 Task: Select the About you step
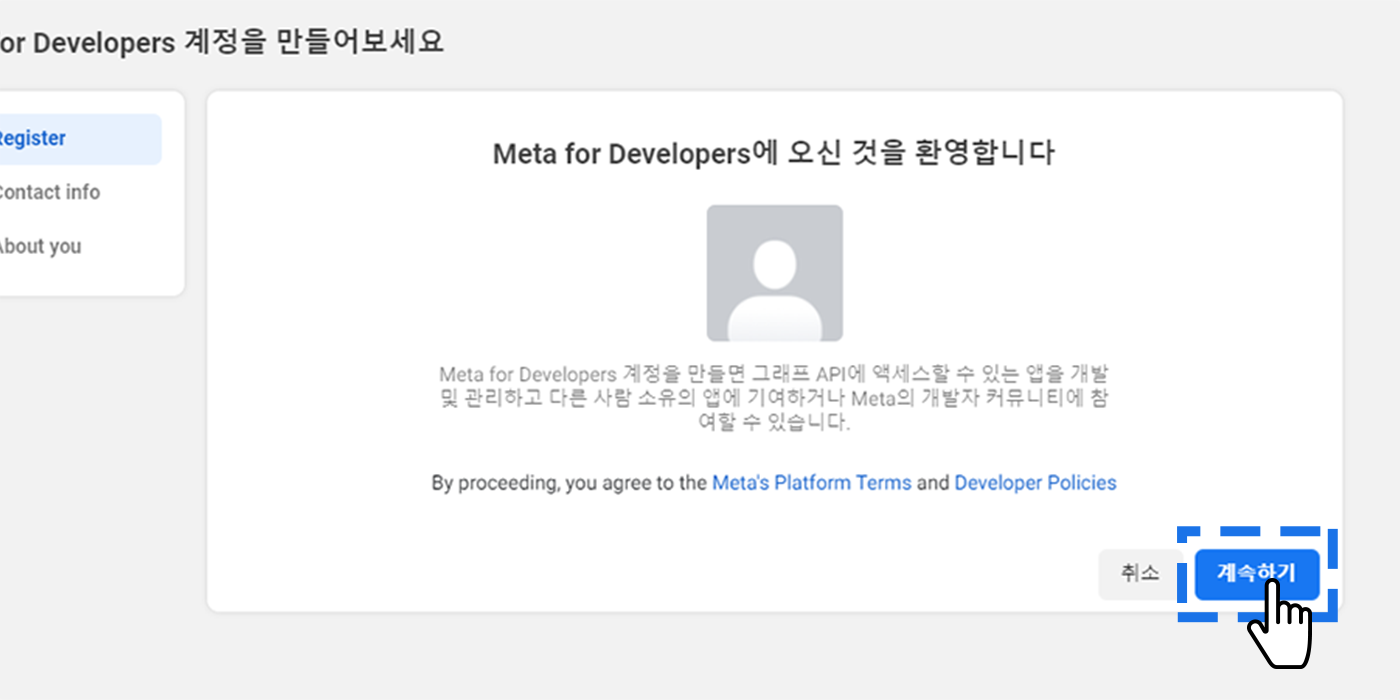click(41, 246)
